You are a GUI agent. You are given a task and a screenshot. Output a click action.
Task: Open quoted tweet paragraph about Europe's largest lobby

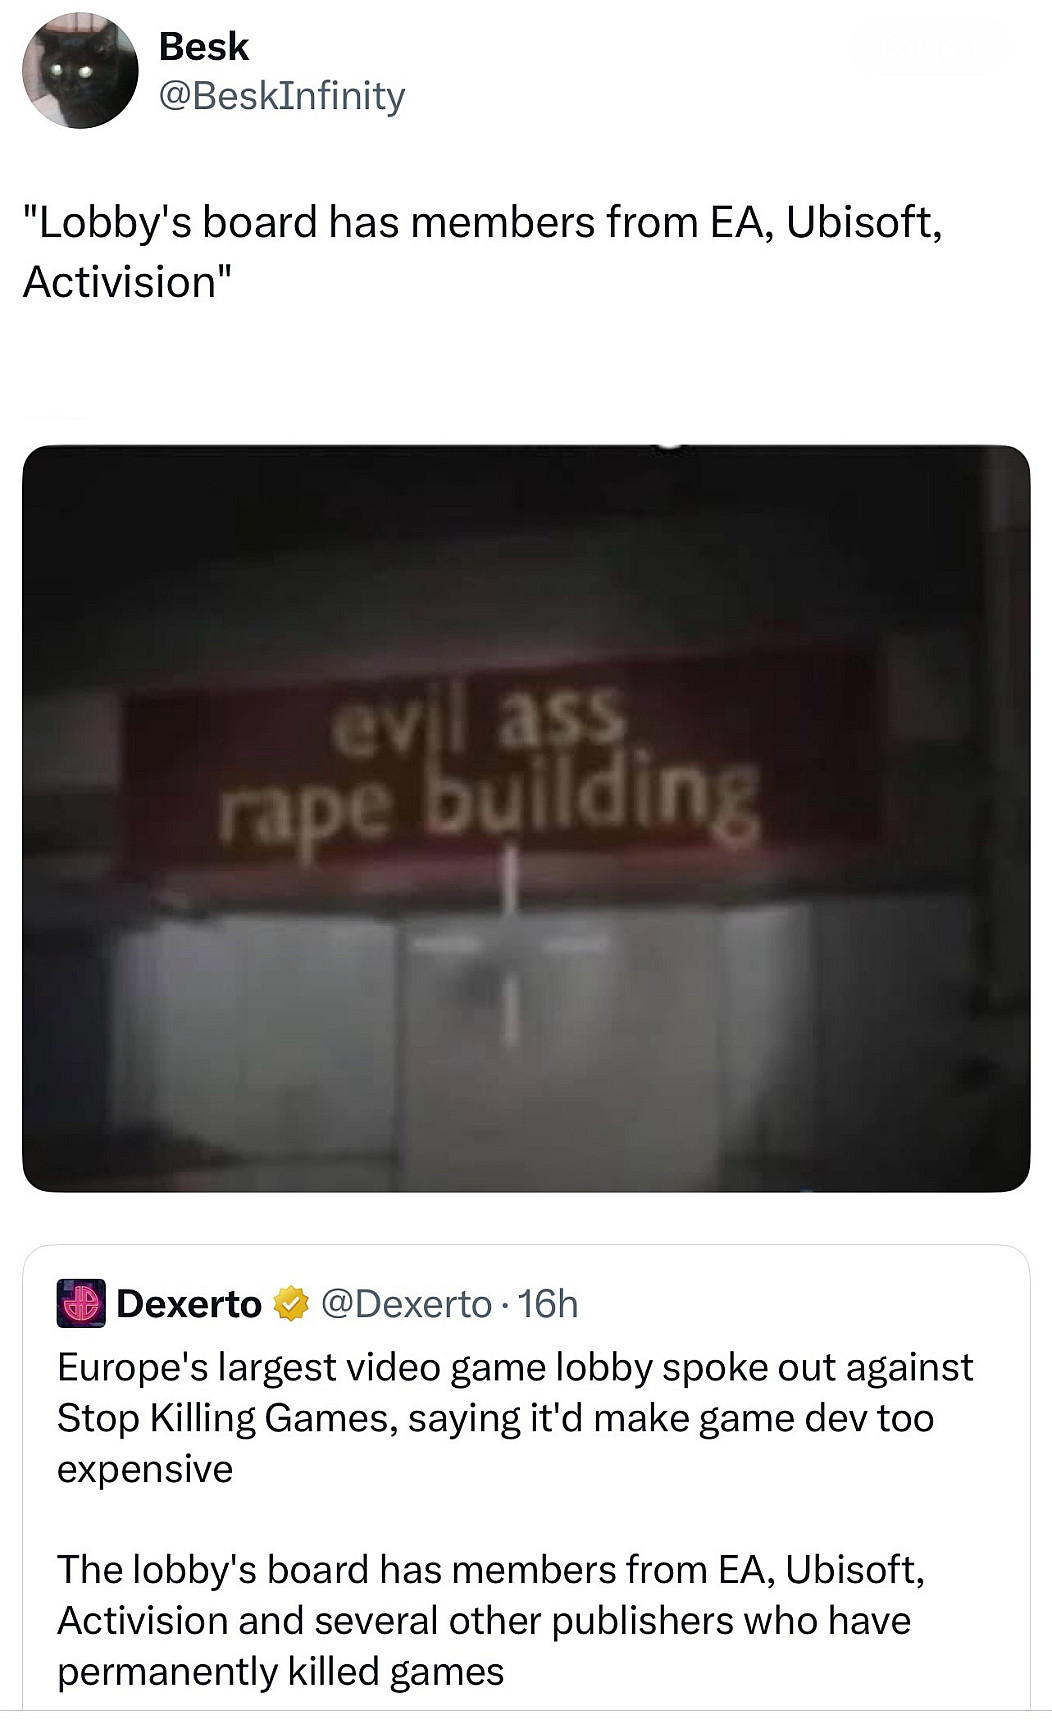515,1418
